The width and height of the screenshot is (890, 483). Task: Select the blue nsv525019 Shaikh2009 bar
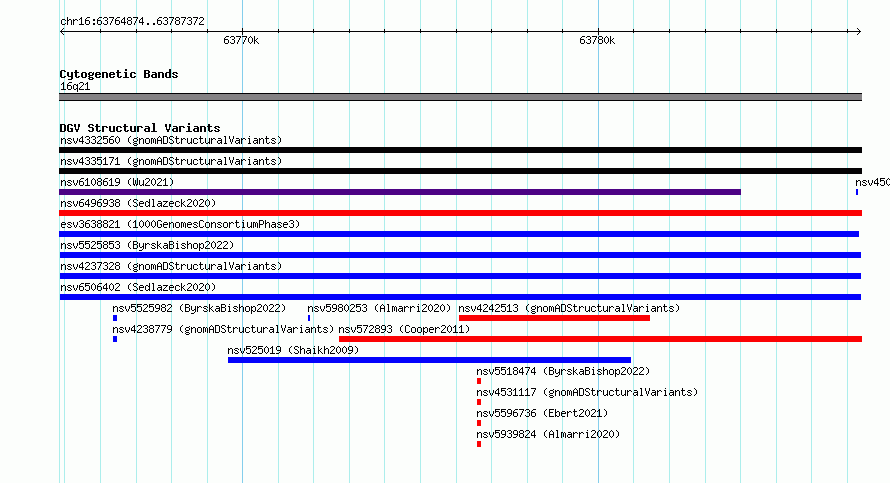[x=429, y=360]
